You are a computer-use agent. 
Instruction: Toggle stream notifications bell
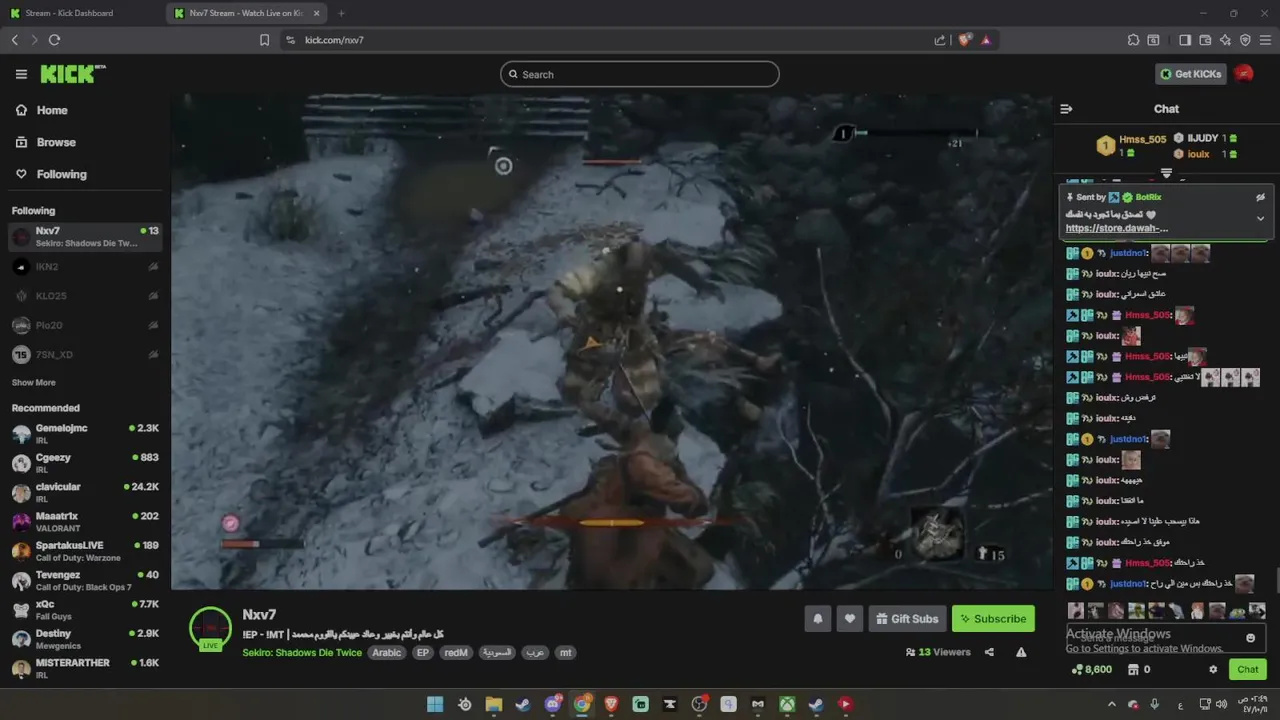coord(817,619)
